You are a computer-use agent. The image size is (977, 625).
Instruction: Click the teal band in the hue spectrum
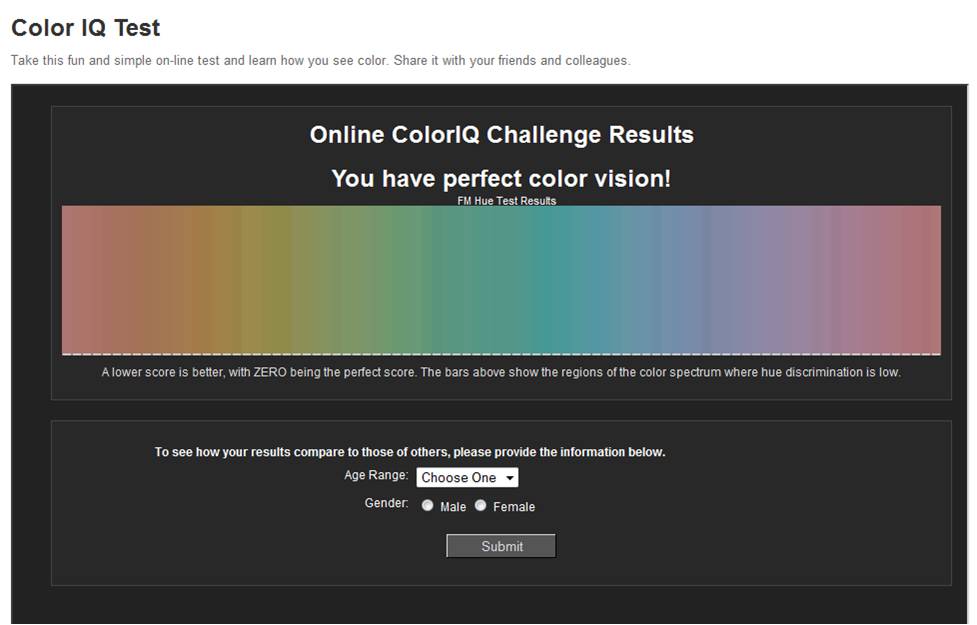click(x=545, y=280)
